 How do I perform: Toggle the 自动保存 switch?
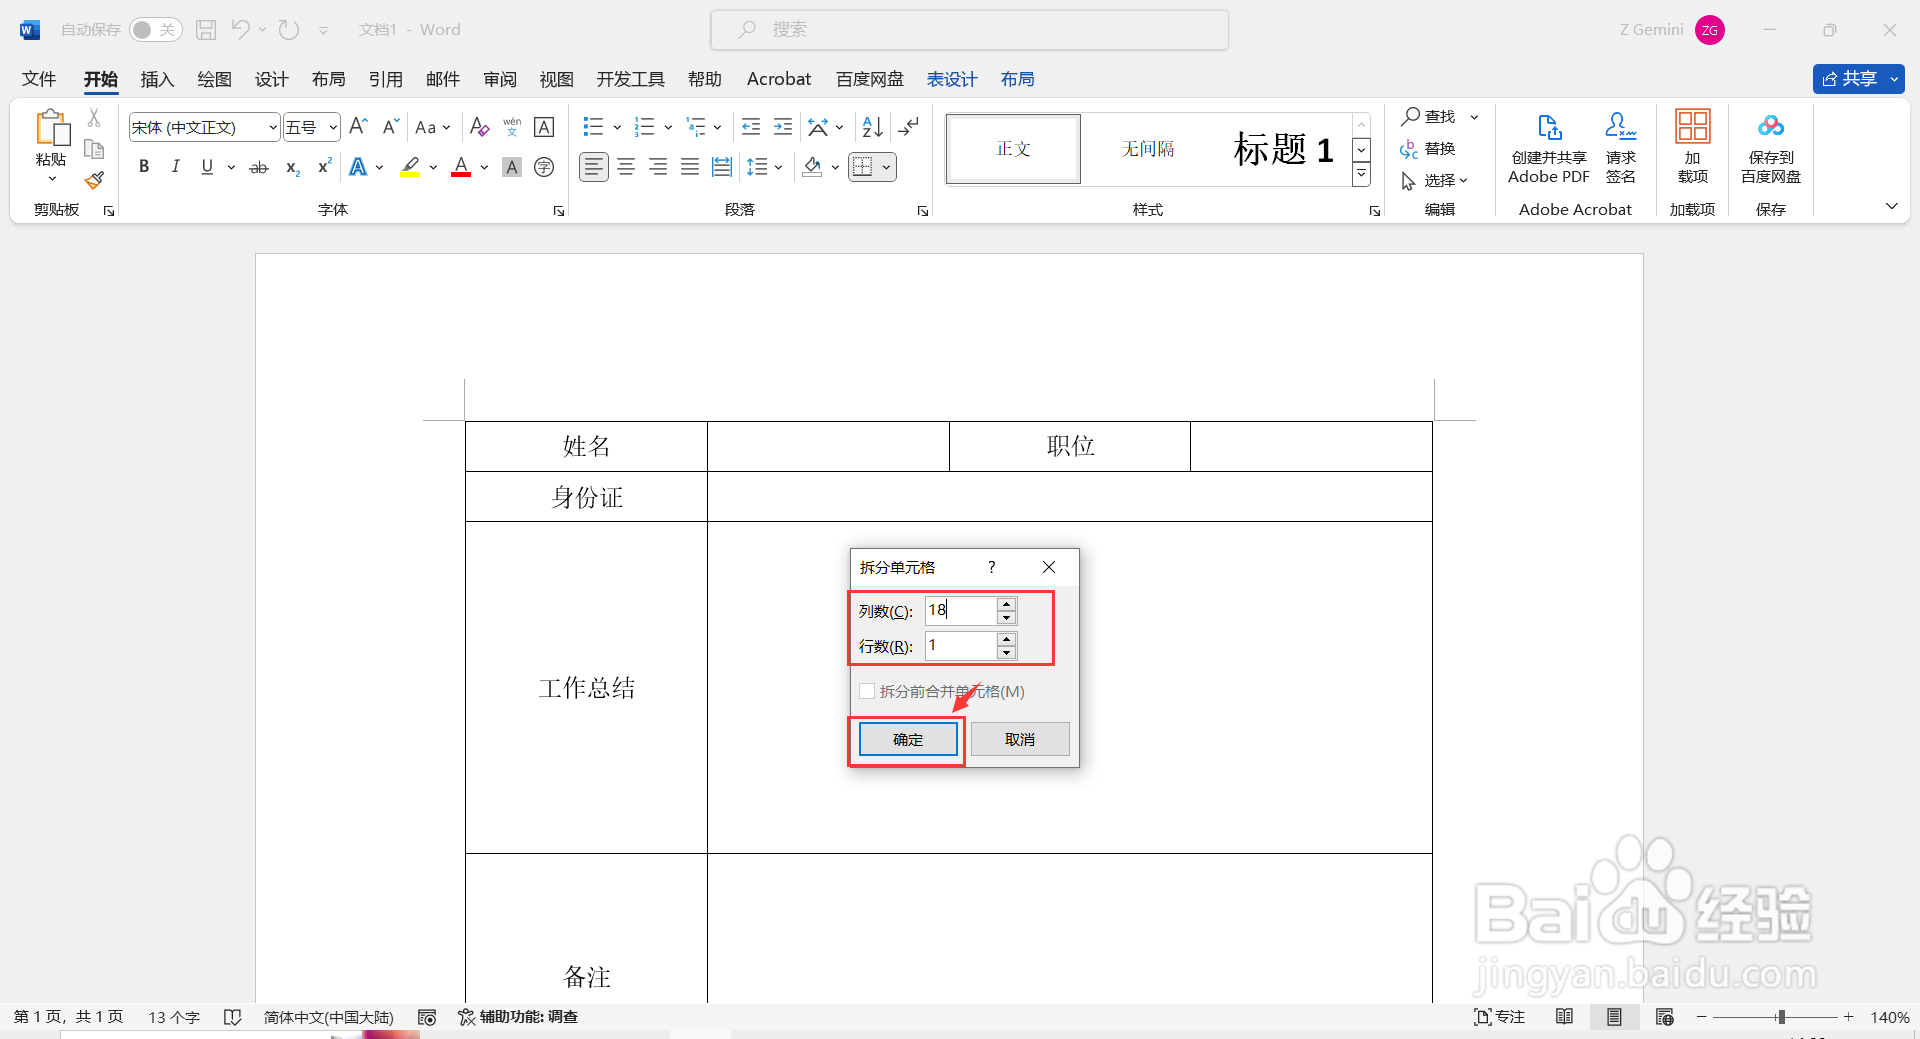coord(155,29)
